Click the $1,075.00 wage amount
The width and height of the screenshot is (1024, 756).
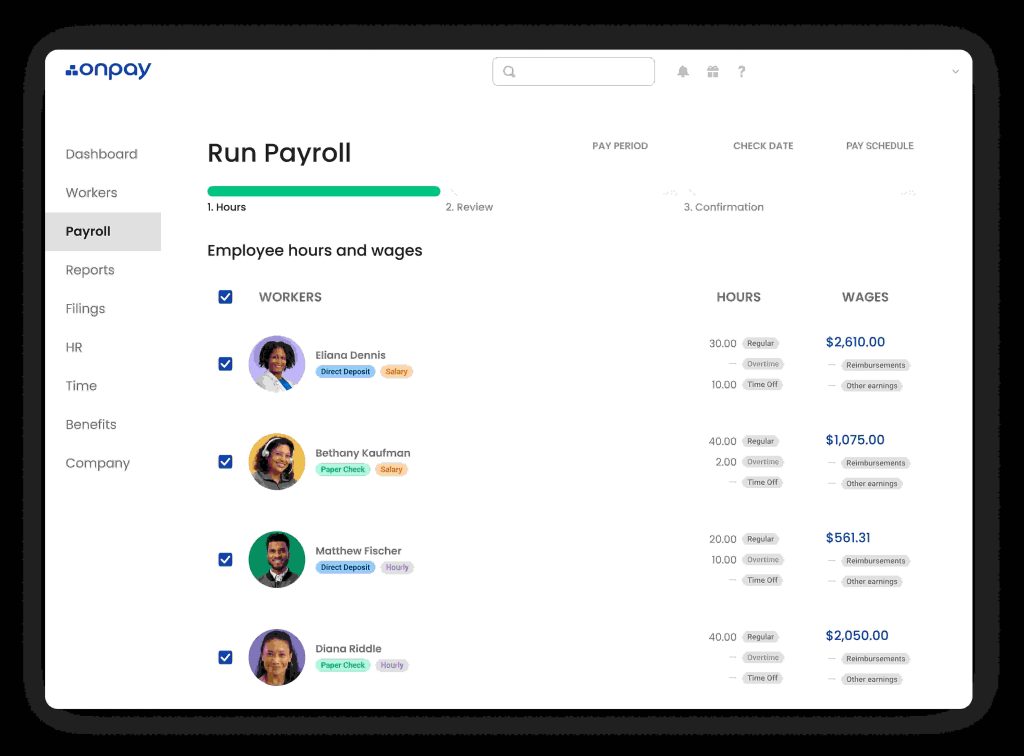(855, 440)
